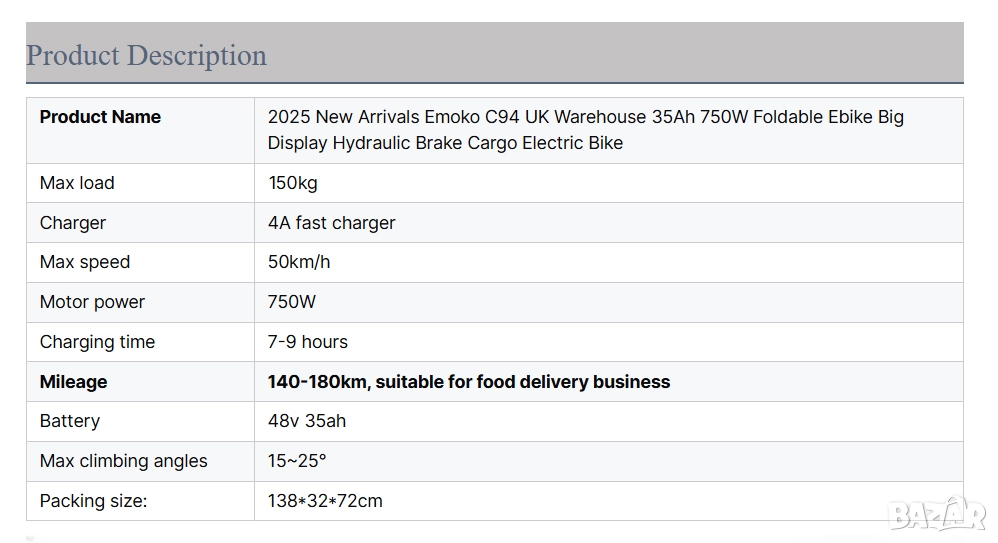
Task: Click the Charger row label
Action: coord(72,223)
